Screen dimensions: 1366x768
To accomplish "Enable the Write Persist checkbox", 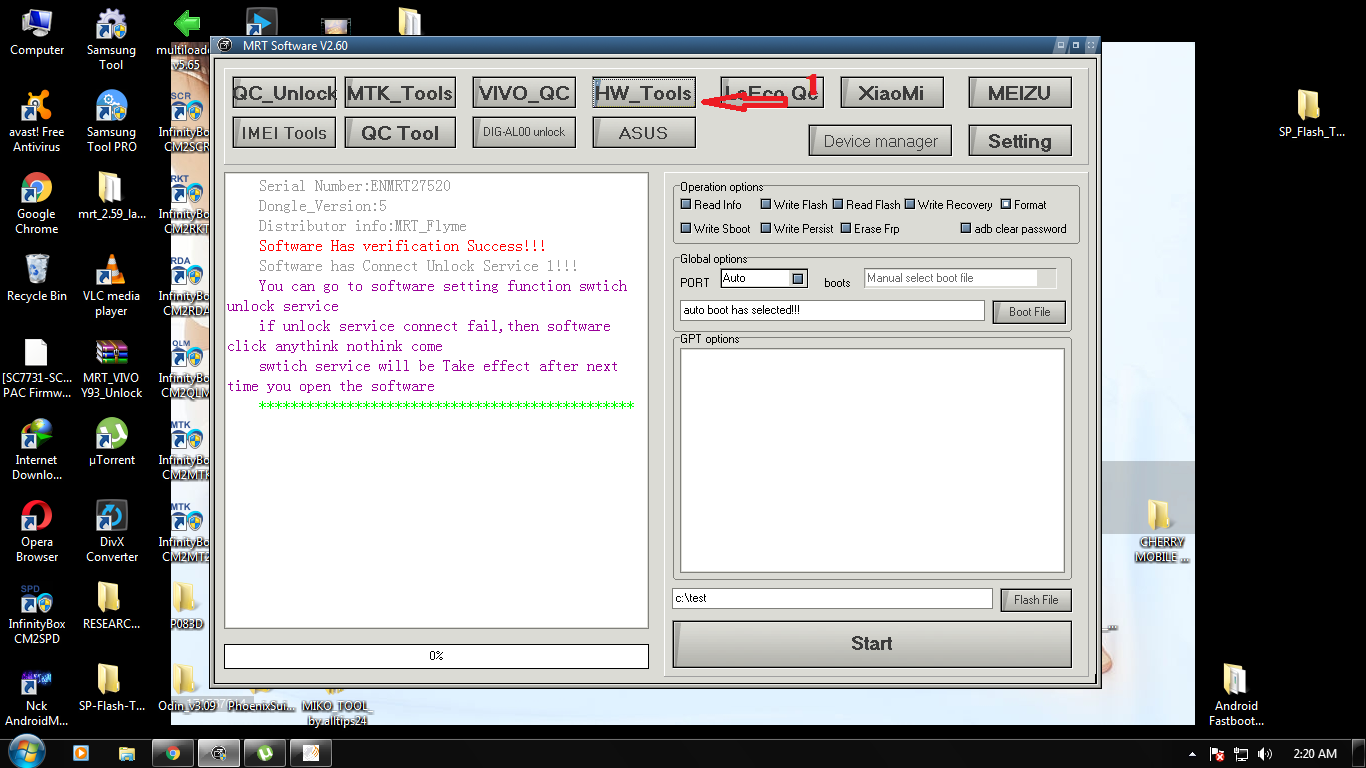I will point(766,228).
